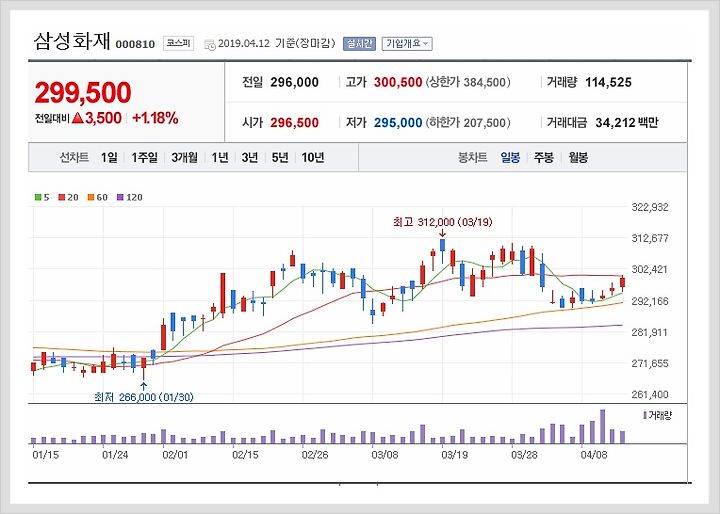This screenshot has width=720, height=514.
Task: Click the green 5-day moving average swatch
Action: [x=38, y=198]
